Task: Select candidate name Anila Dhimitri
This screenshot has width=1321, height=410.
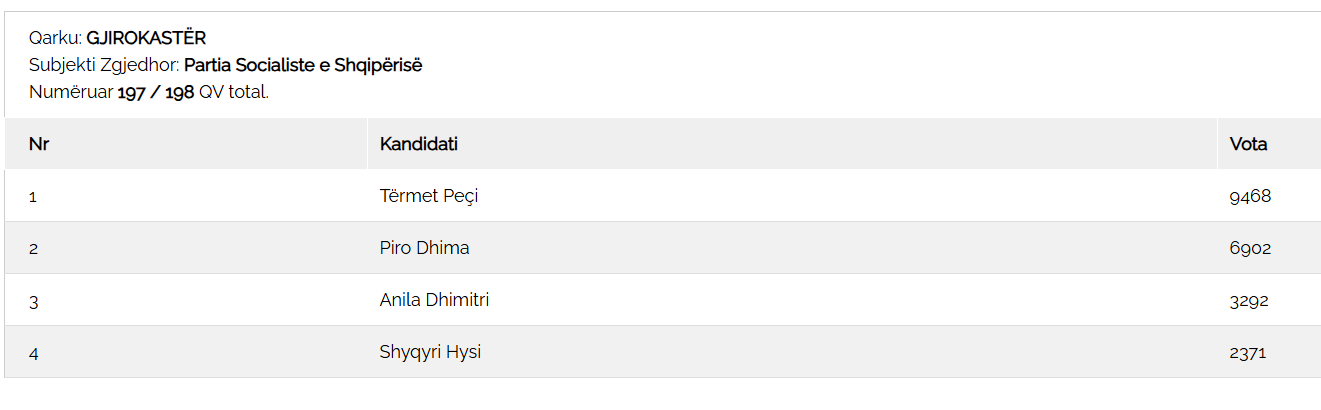Action: 434,300
